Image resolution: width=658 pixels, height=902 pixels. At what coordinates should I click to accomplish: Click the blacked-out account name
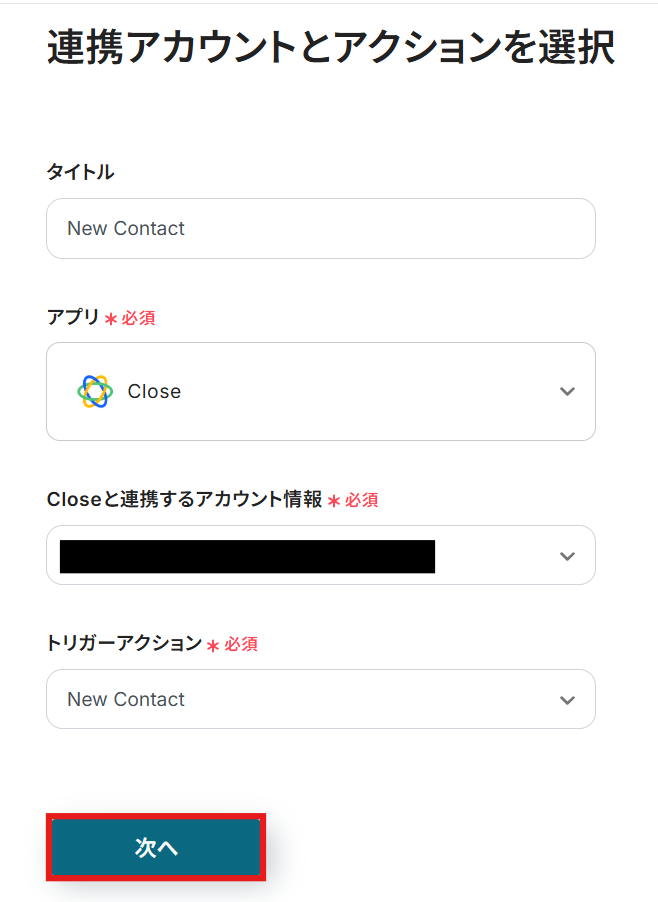pyautogui.click(x=247, y=556)
